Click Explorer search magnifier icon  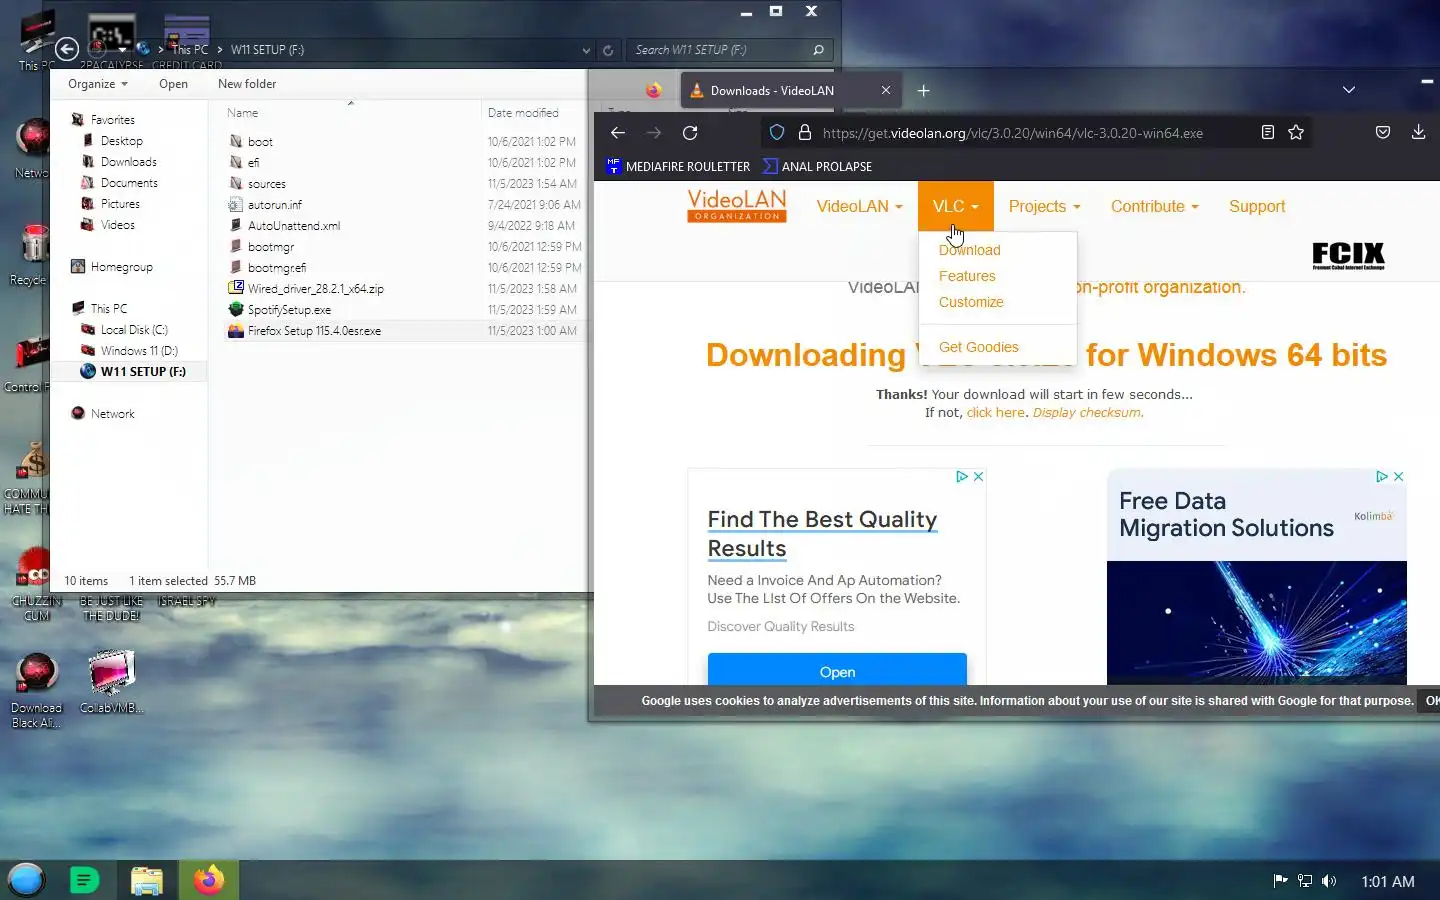818,50
